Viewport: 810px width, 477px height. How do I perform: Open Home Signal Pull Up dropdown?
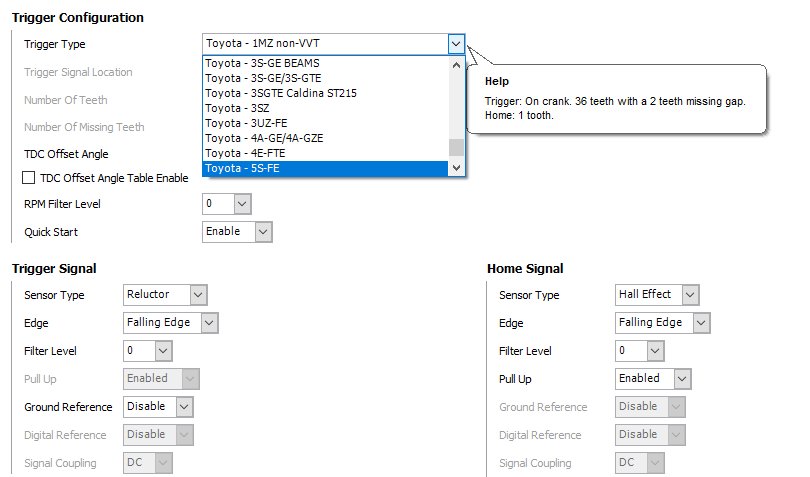click(x=682, y=378)
